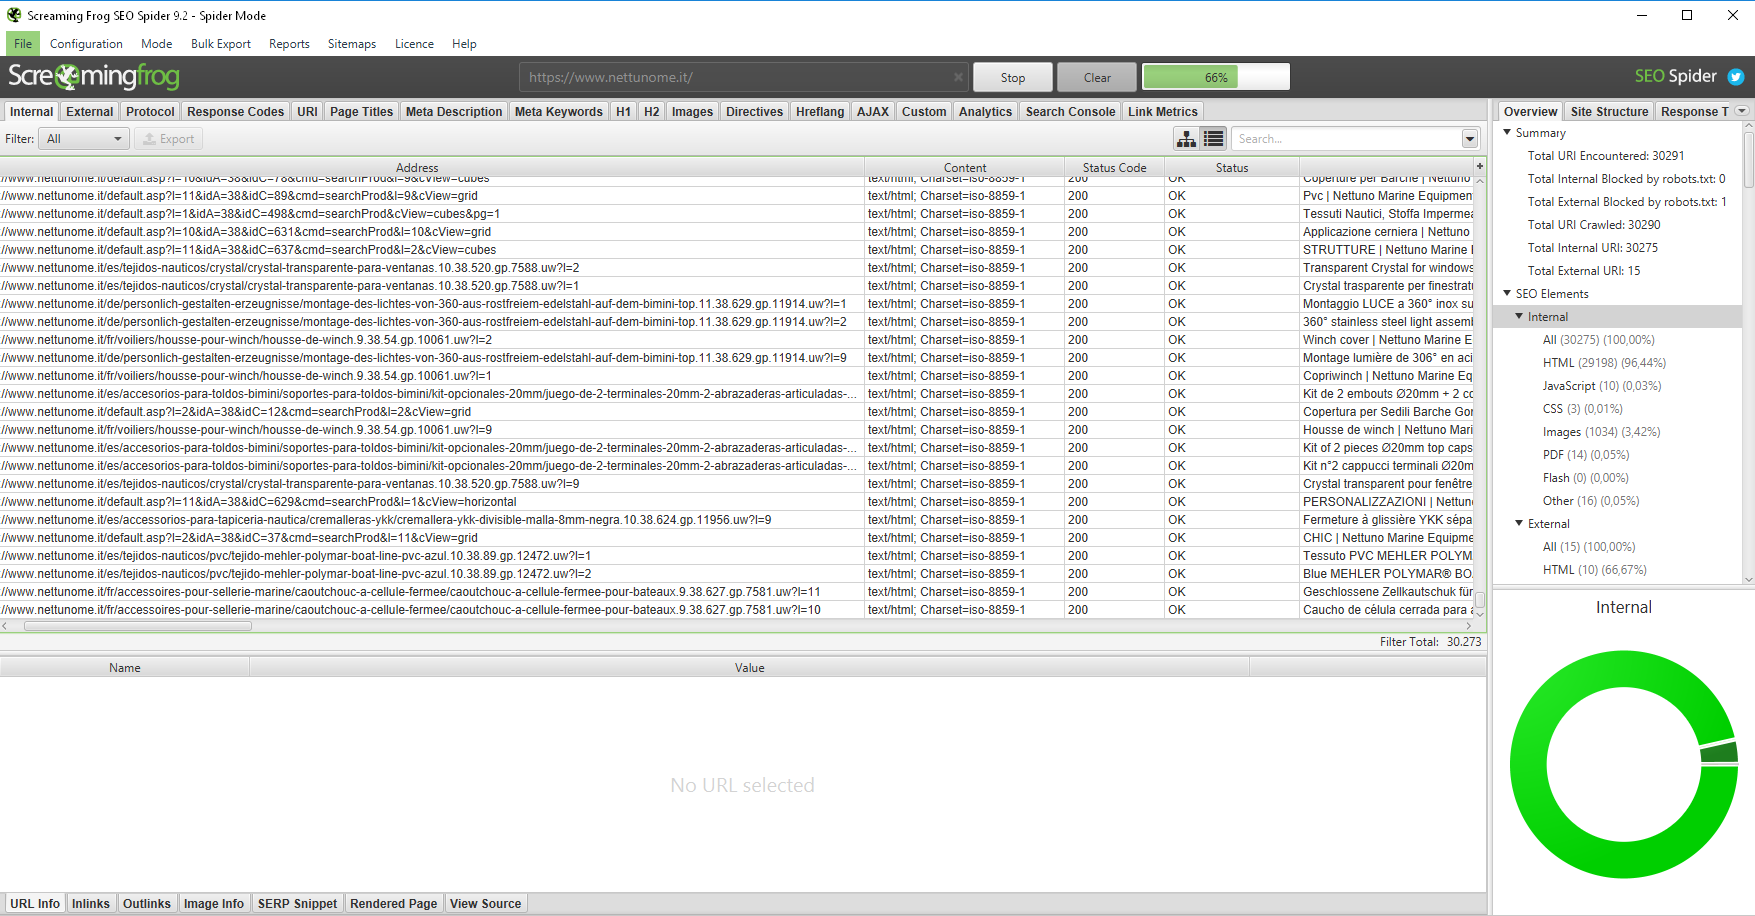1755x916 pixels.
Task: Select External 'All (15)' tree item
Action: [x=1589, y=546]
